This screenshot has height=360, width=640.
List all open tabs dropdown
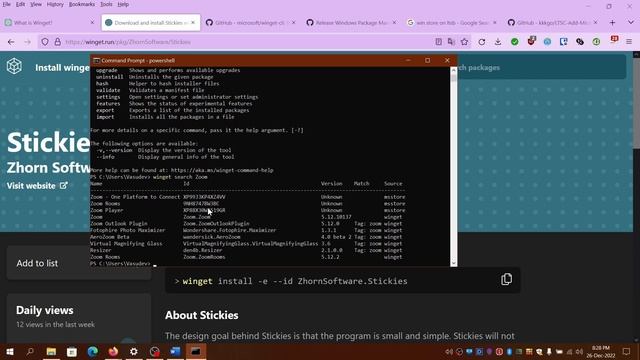tap(631, 22)
